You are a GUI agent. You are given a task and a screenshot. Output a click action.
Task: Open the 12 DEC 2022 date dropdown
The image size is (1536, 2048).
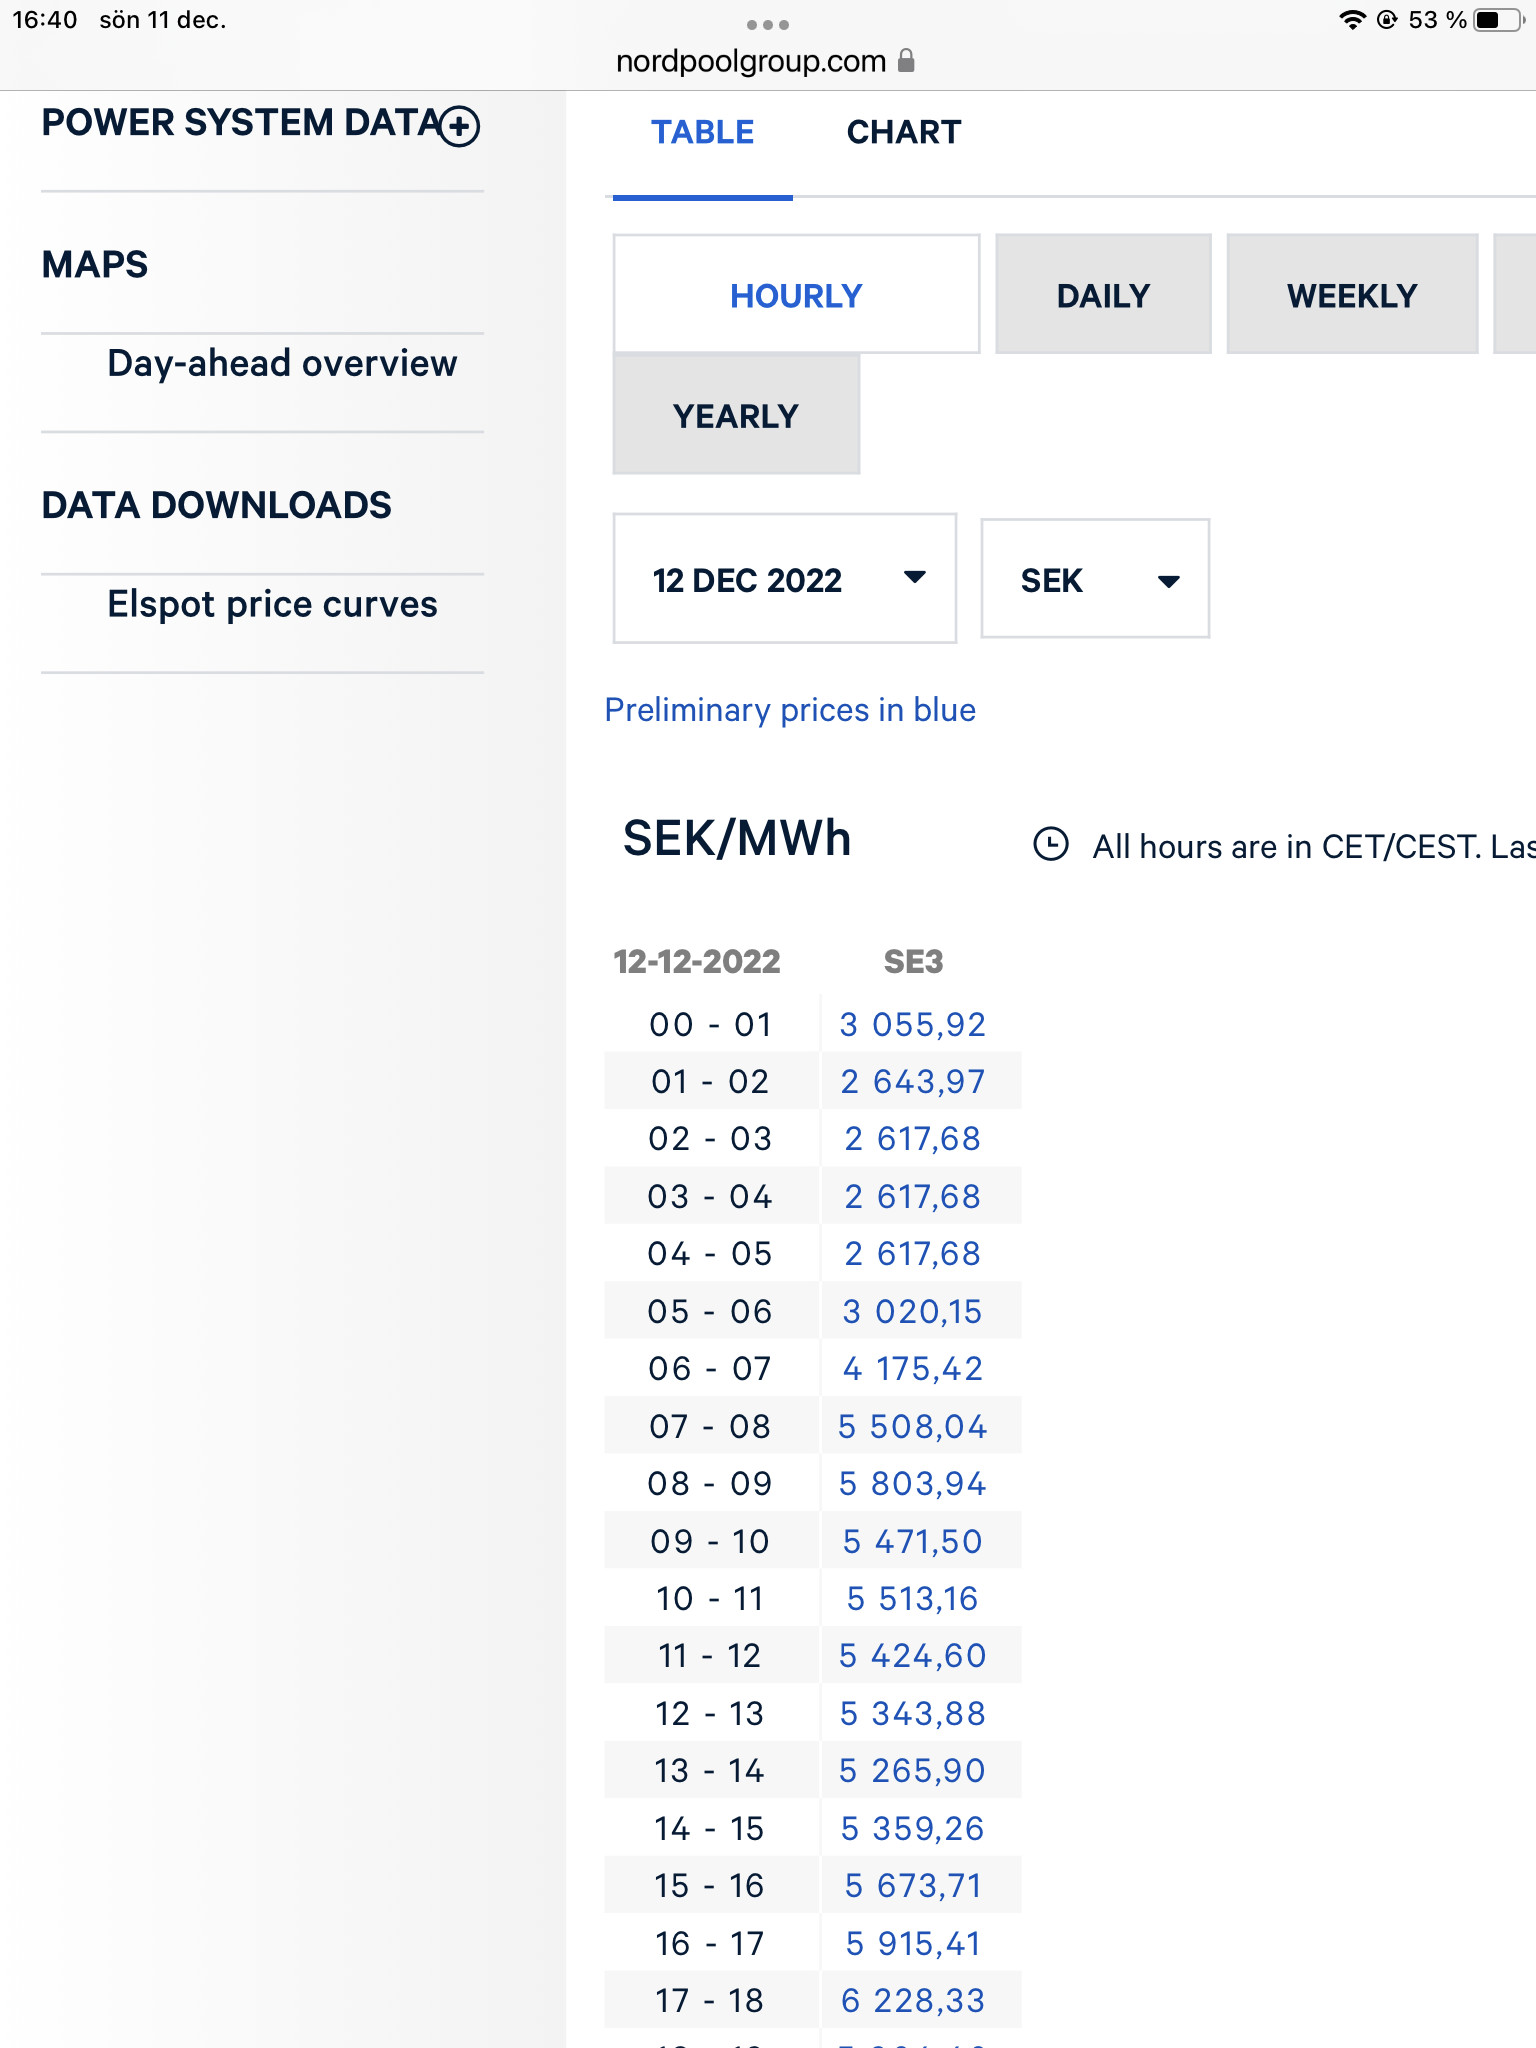(784, 579)
